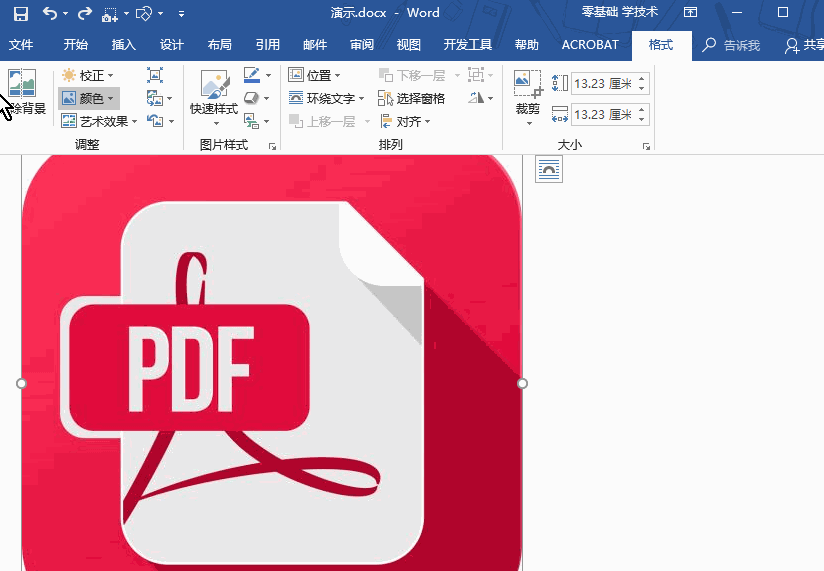The width and height of the screenshot is (824, 571).
Task: Expand Reset Picture dropdown arrow
Action: [172, 122]
